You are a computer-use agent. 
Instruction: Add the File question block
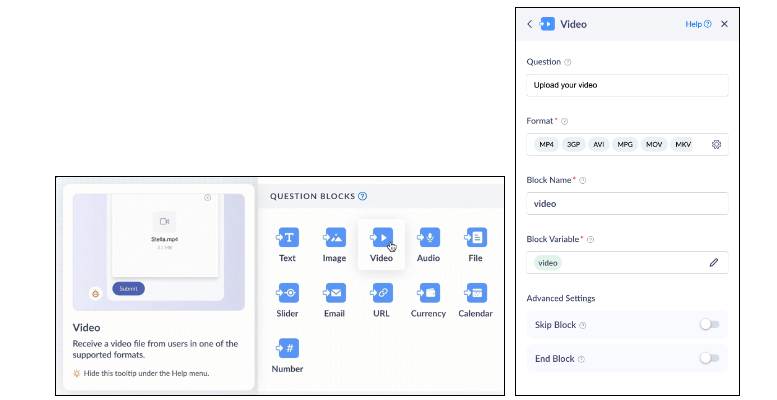pos(475,238)
